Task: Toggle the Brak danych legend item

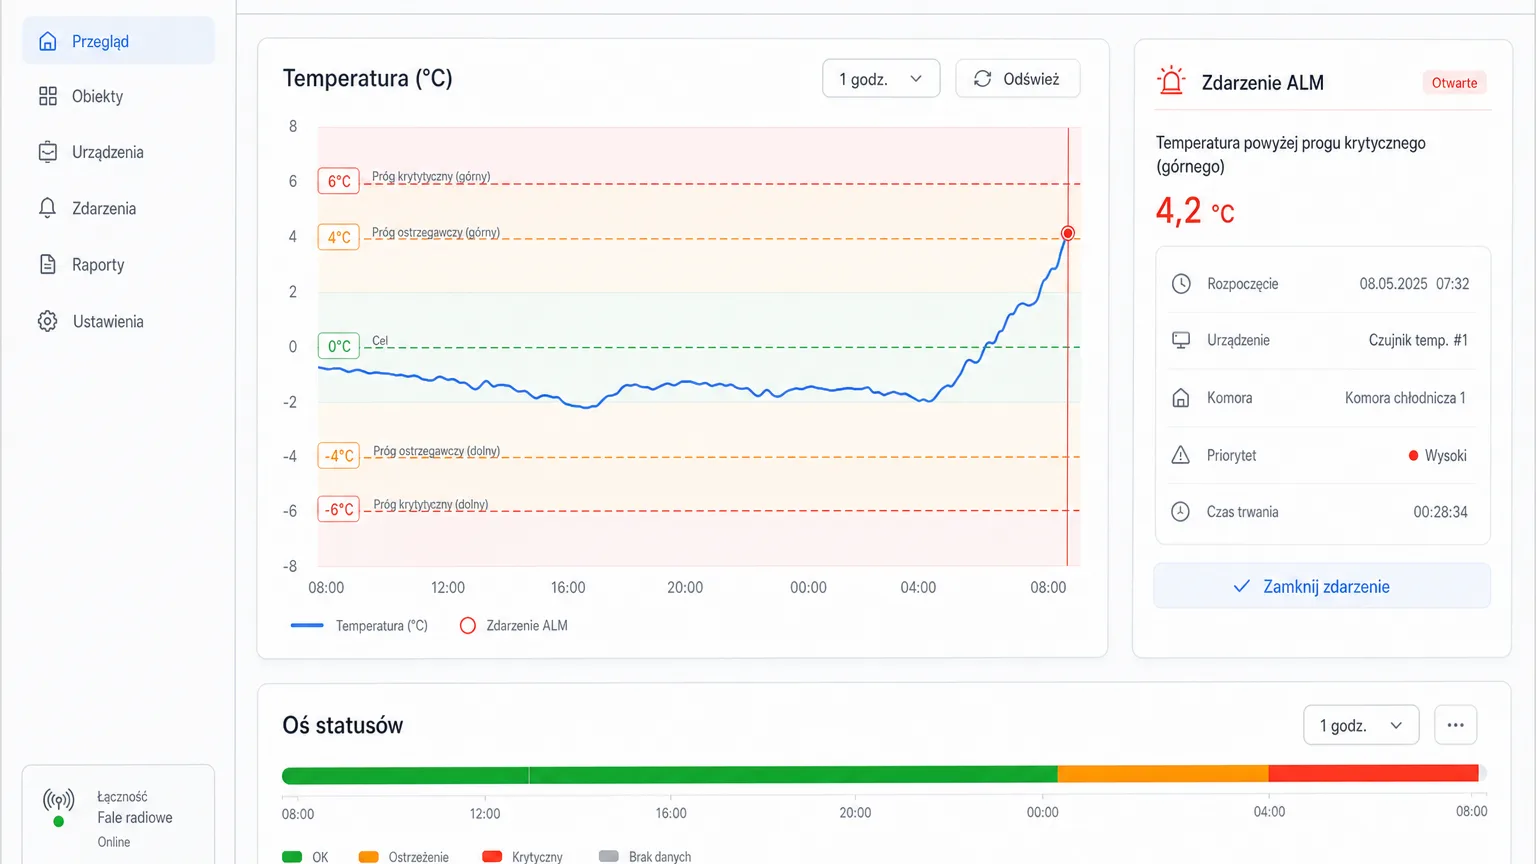Action: coord(645,857)
